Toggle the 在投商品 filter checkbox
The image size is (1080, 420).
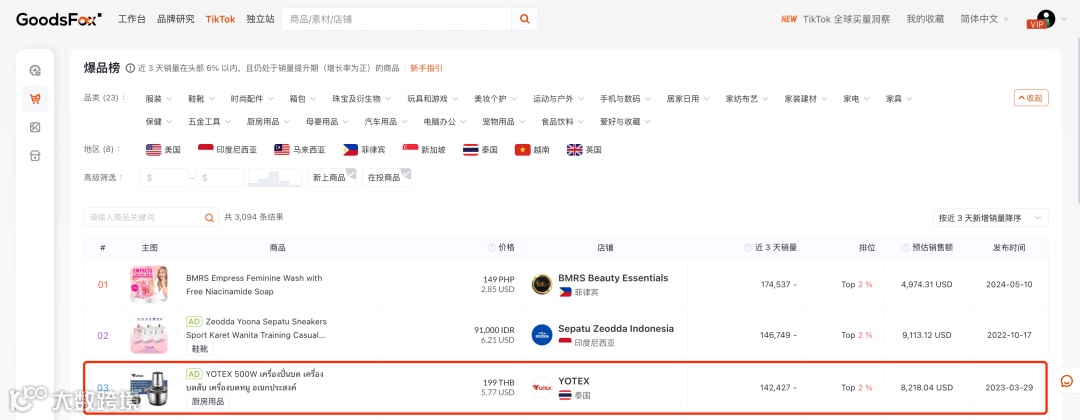pyautogui.click(x=386, y=178)
